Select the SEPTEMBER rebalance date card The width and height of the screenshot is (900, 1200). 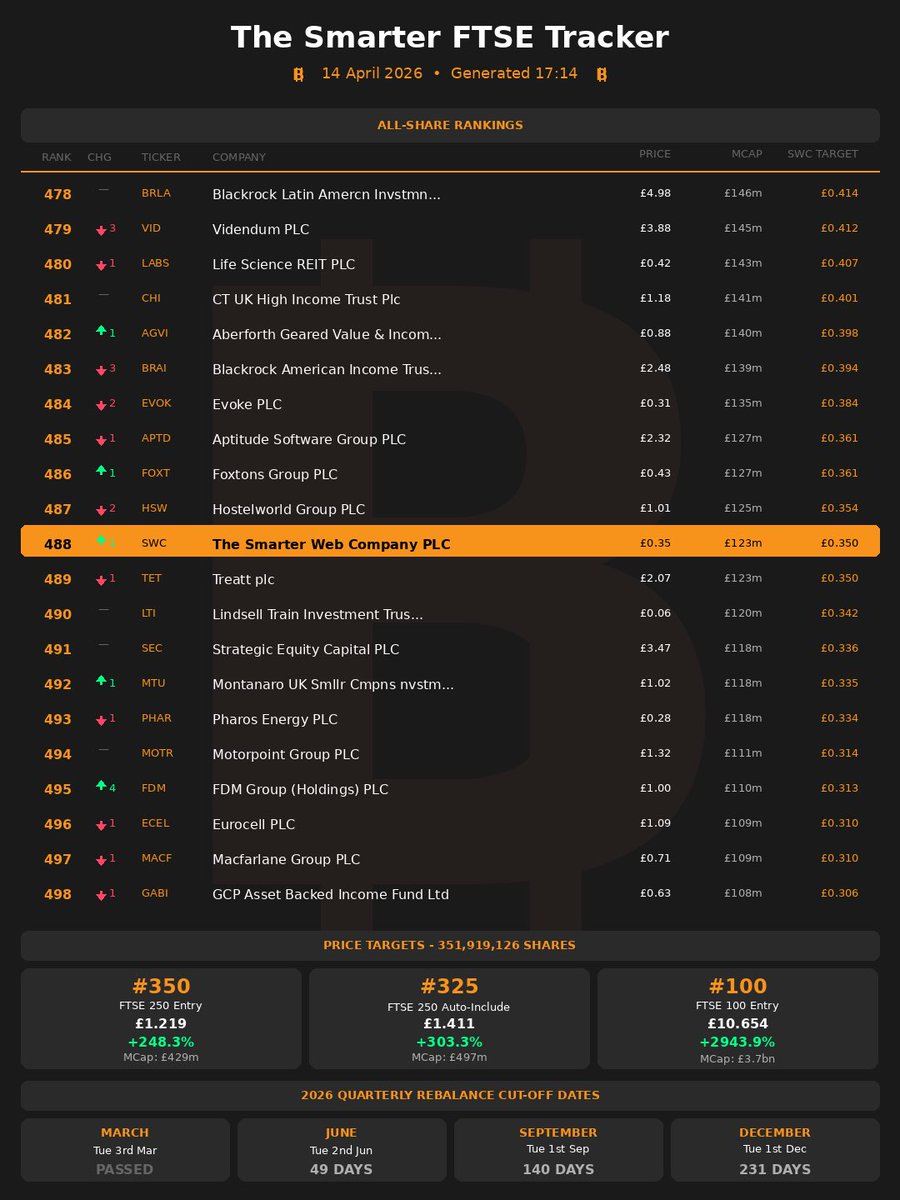click(558, 1150)
